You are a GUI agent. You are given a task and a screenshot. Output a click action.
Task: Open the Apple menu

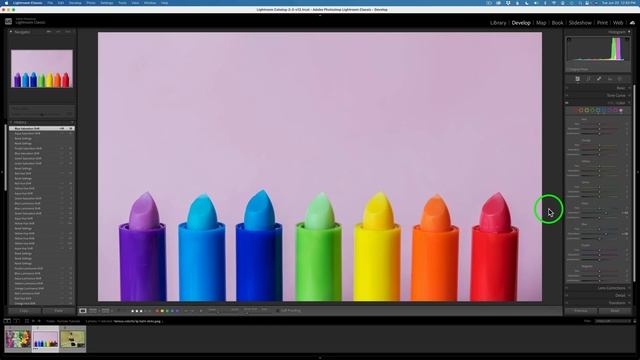pyautogui.click(x=6, y=3)
